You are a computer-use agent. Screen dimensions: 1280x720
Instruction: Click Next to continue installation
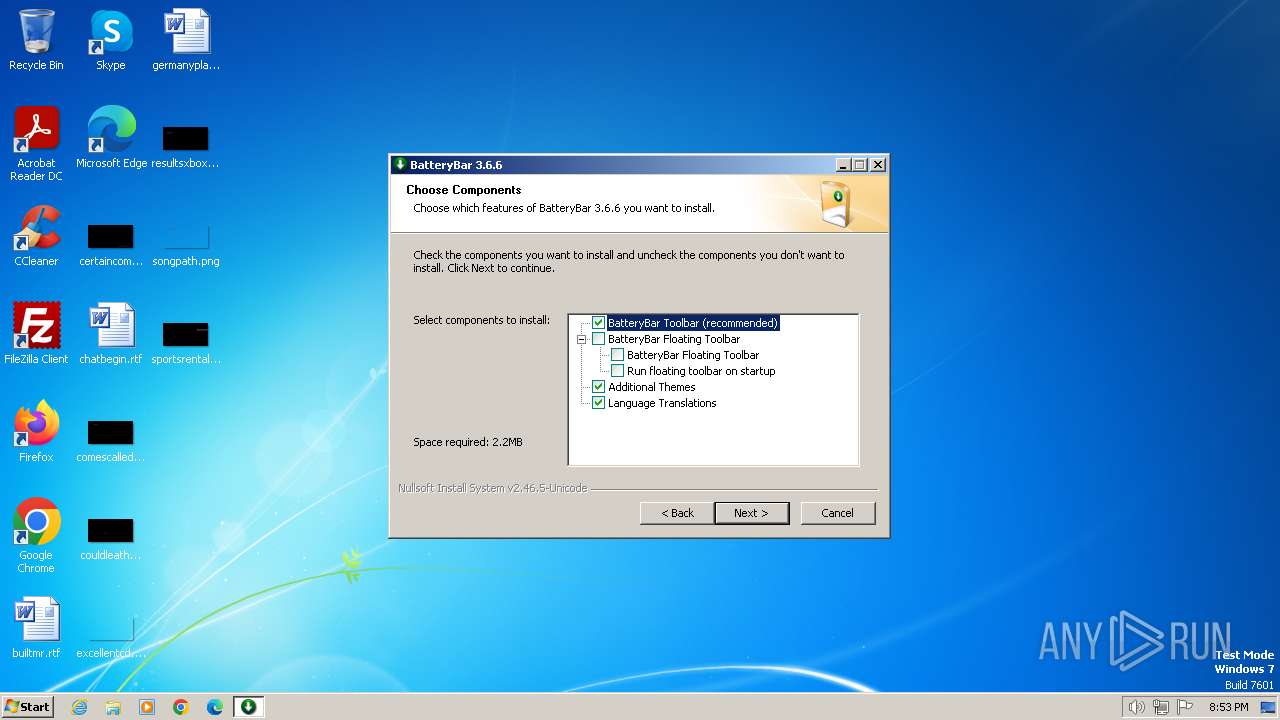click(751, 513)
